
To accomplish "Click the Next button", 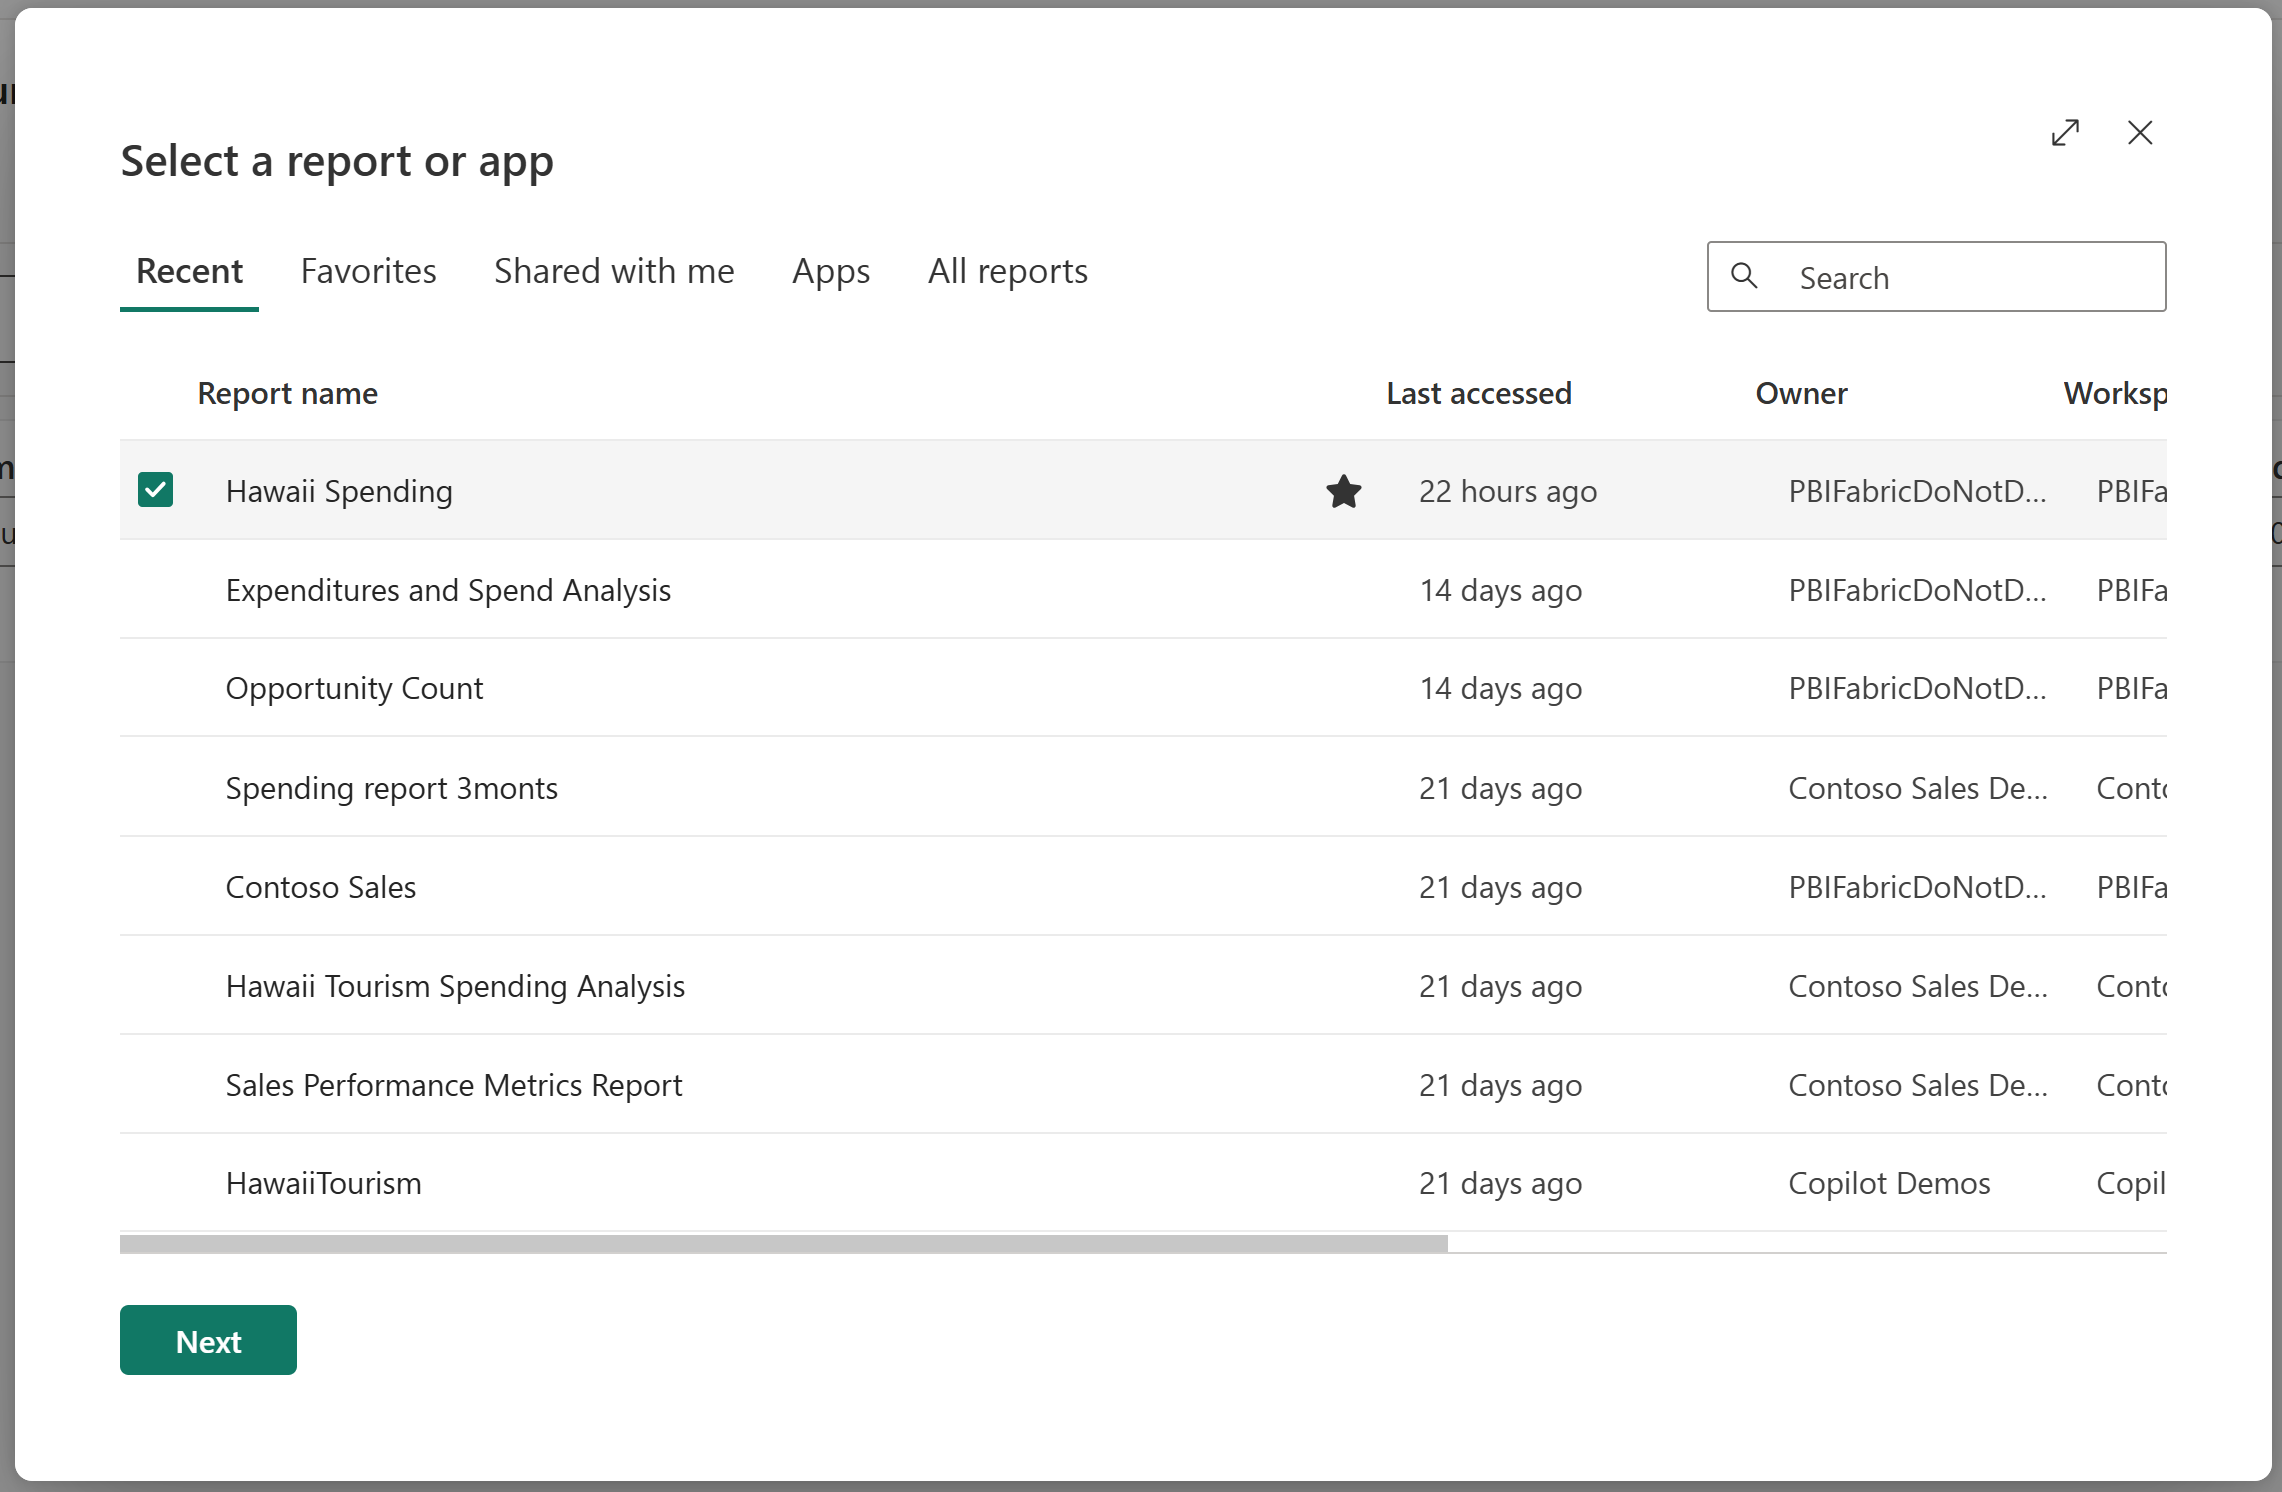I will [x=208, y=1340].
